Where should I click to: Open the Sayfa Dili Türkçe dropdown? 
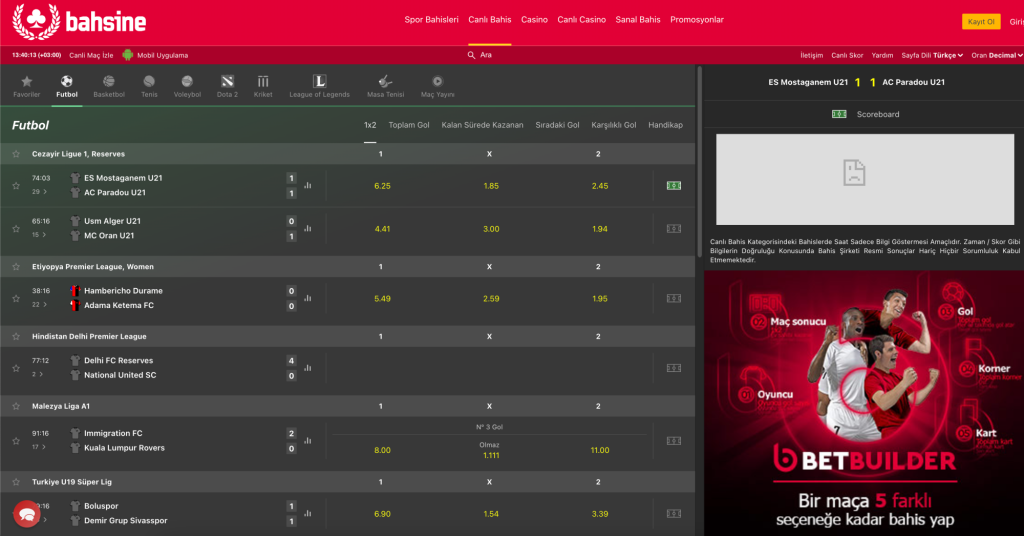click(931, 55)
